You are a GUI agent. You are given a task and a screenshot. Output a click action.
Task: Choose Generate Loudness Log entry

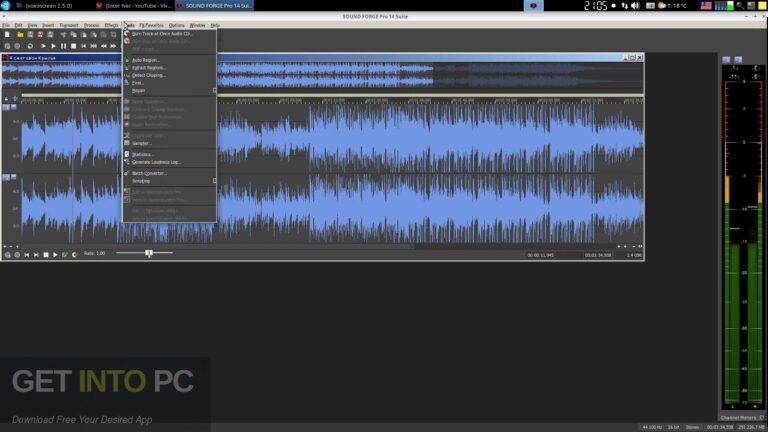169,162
